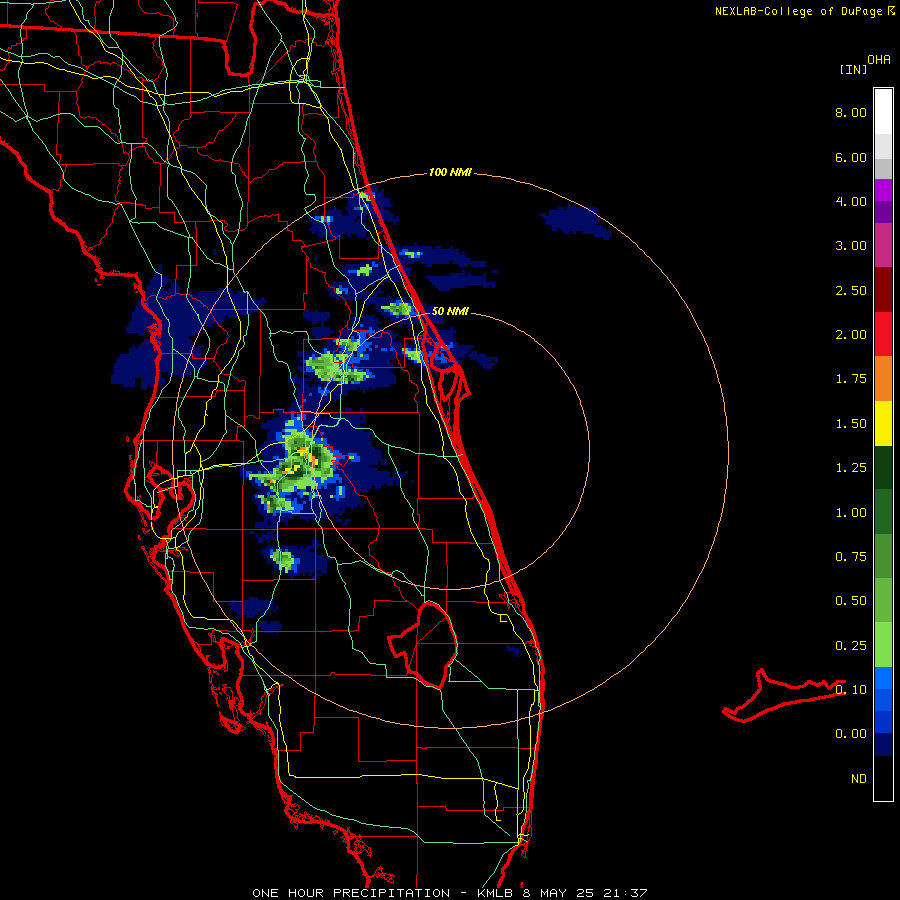Click the 4.00 legend value
The height and width of the screenshot is (900, 900).
click(851, 201)
